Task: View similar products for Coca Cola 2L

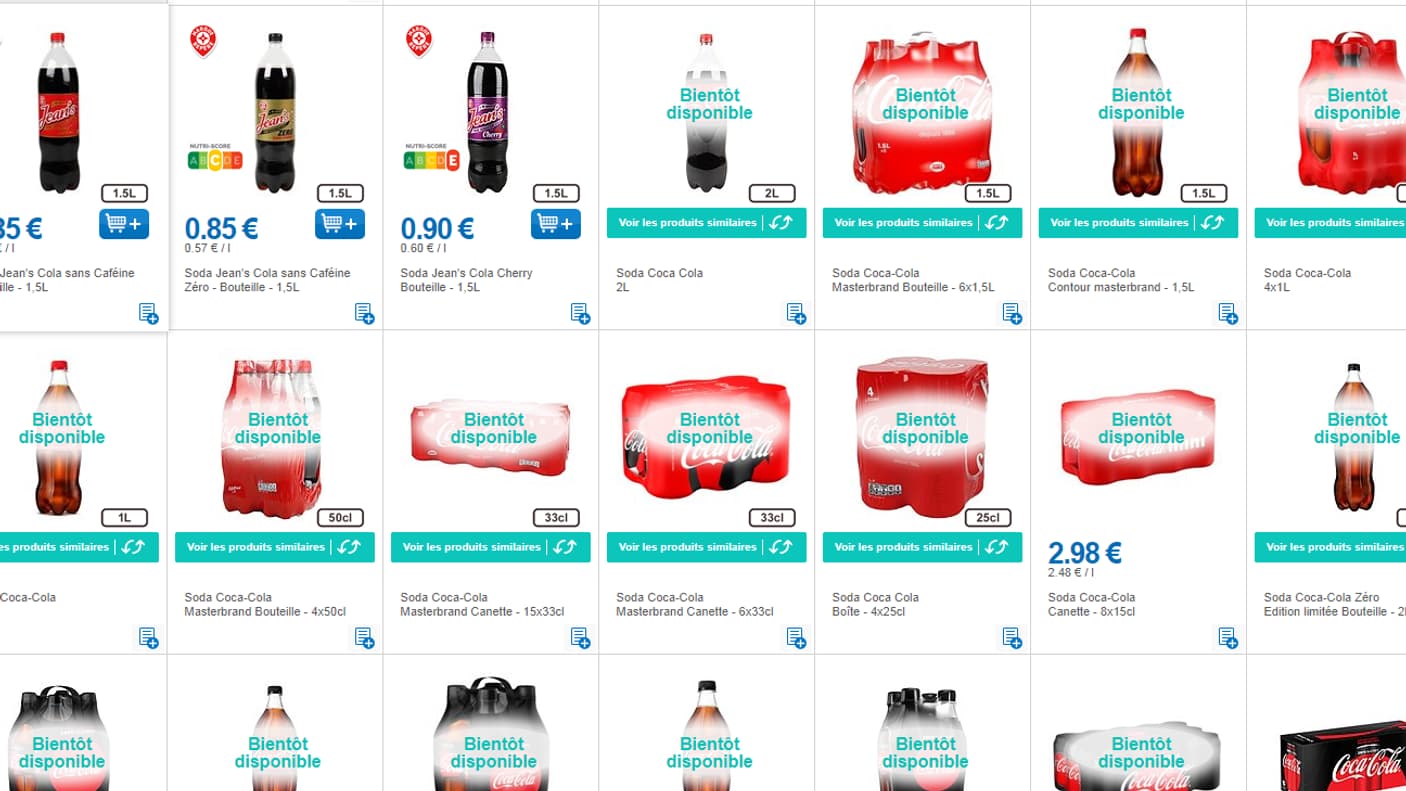Action: coord(706,223)
